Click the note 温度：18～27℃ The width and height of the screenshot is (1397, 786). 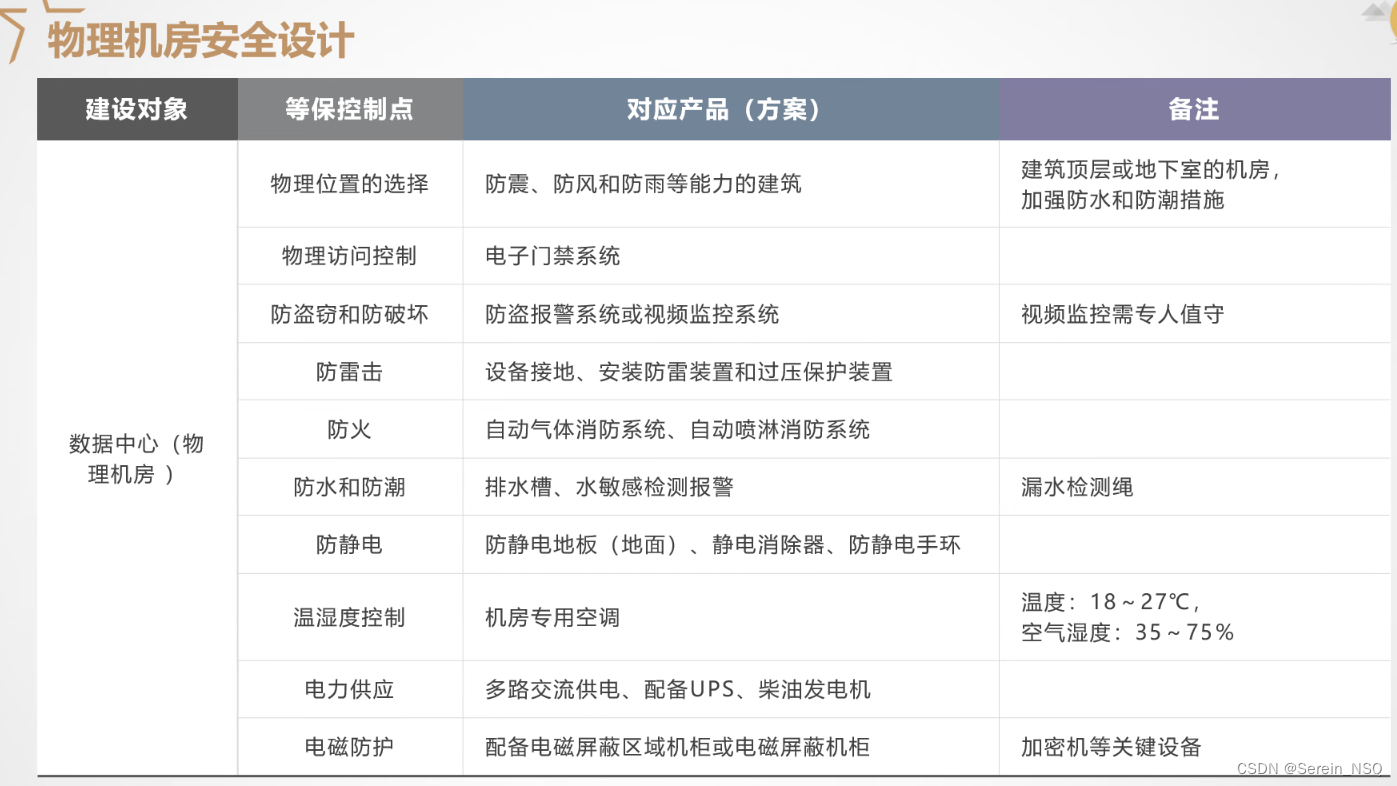coord(1110,602)
